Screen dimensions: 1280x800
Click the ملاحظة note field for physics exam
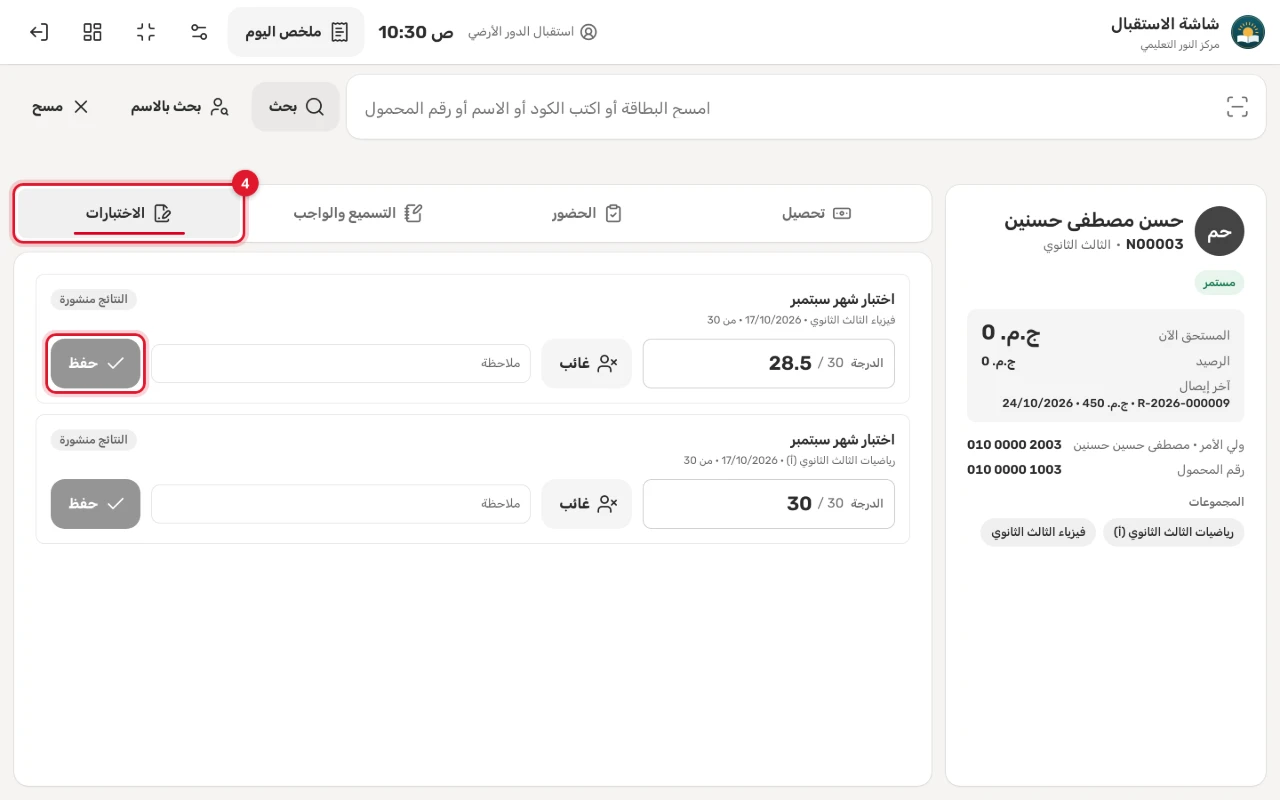pos(341,363)
